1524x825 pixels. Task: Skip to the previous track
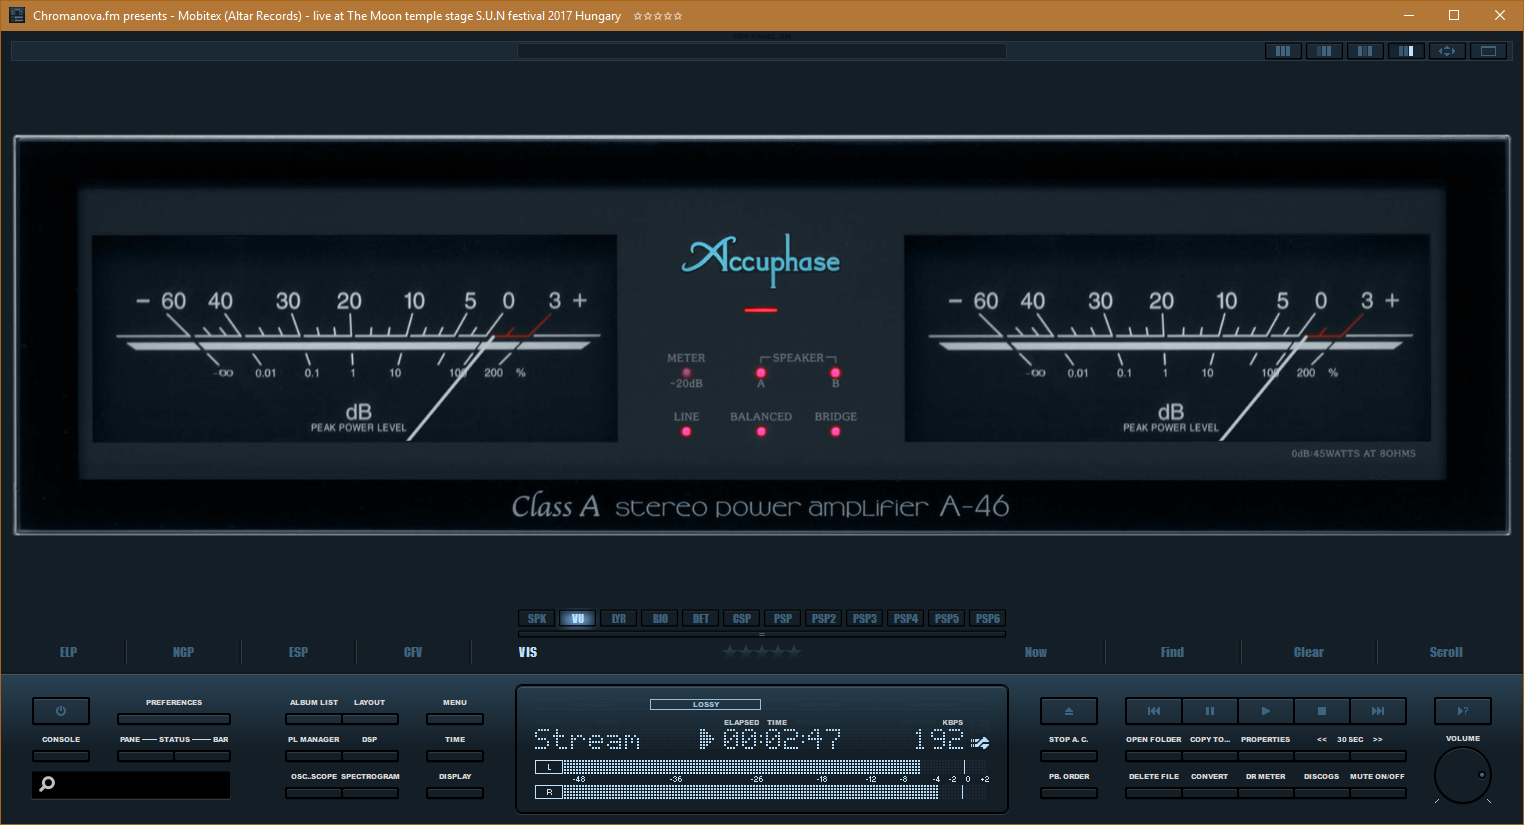click(1153, 711)
